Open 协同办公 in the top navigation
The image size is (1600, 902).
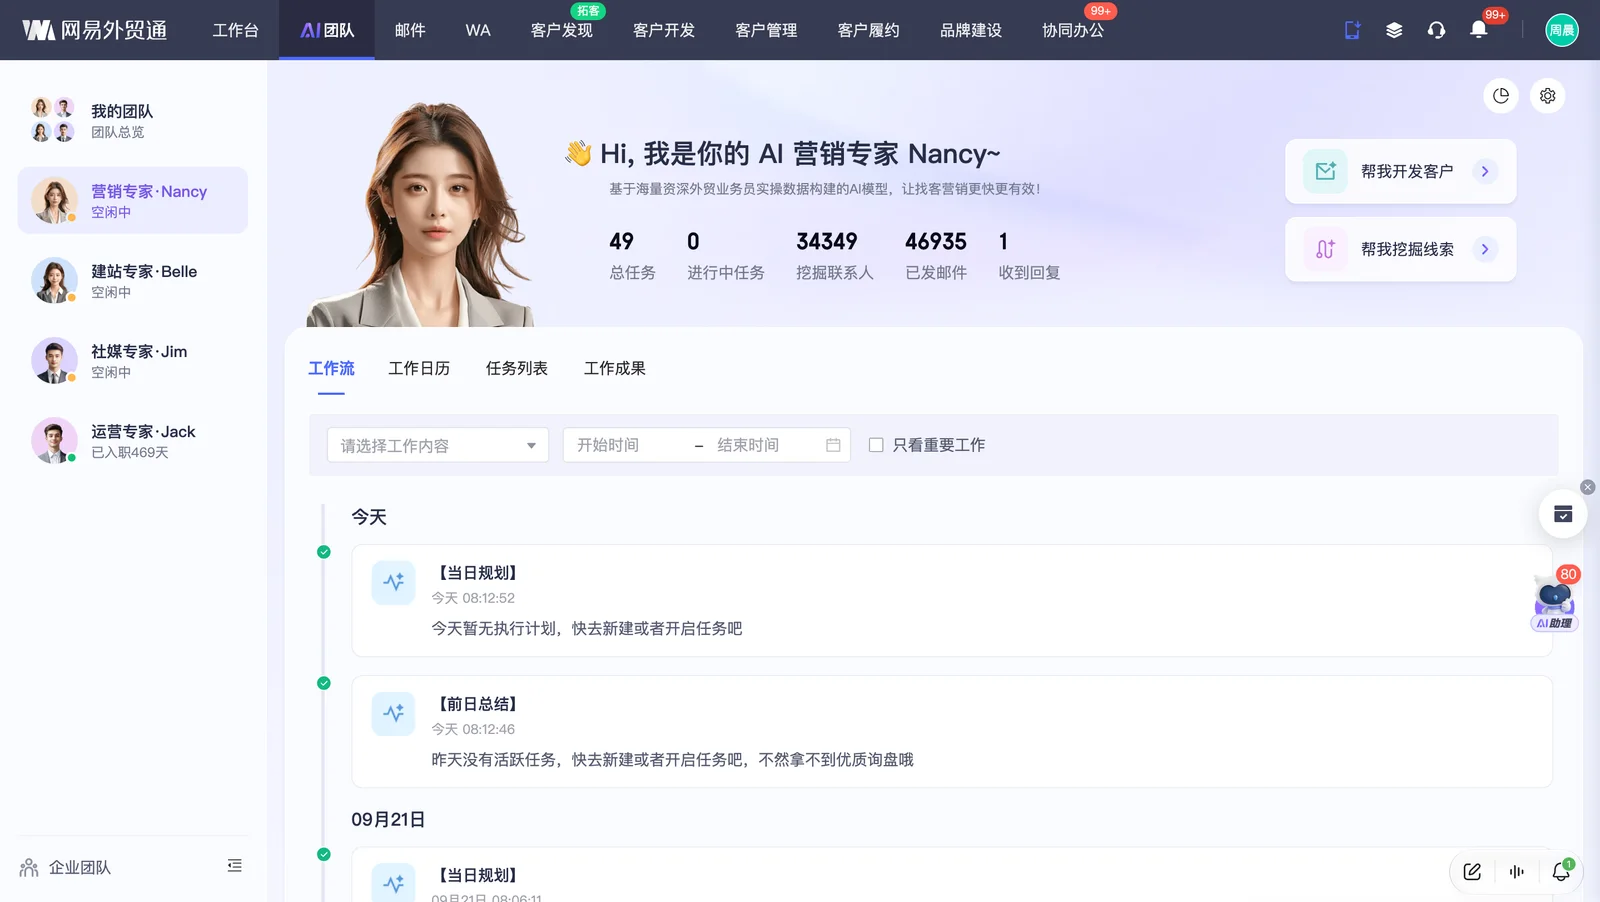pos(1073,30)
